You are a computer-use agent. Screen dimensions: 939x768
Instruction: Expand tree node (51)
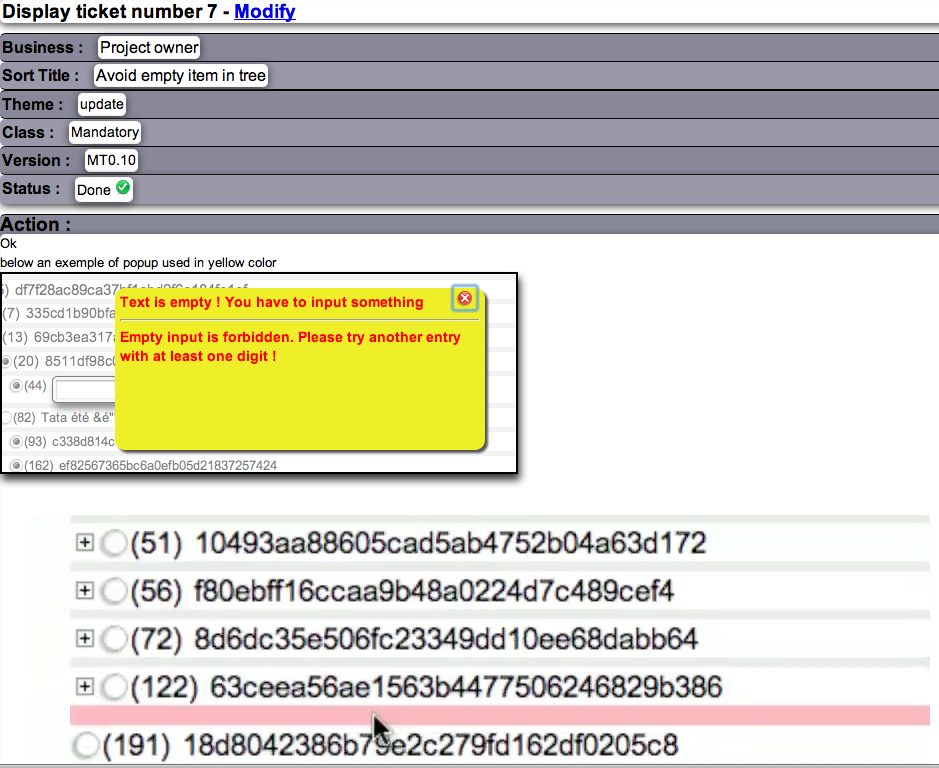tap(84, 543)
